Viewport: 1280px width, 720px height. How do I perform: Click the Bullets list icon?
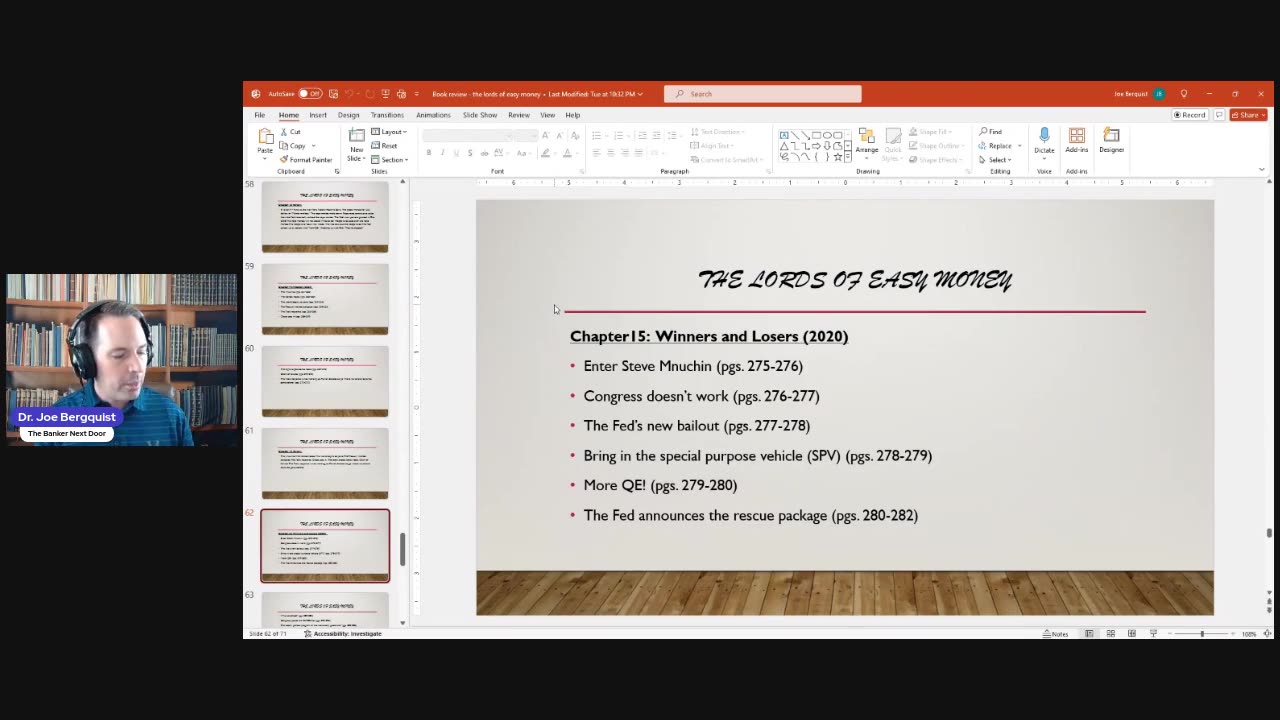click(596, 135)
